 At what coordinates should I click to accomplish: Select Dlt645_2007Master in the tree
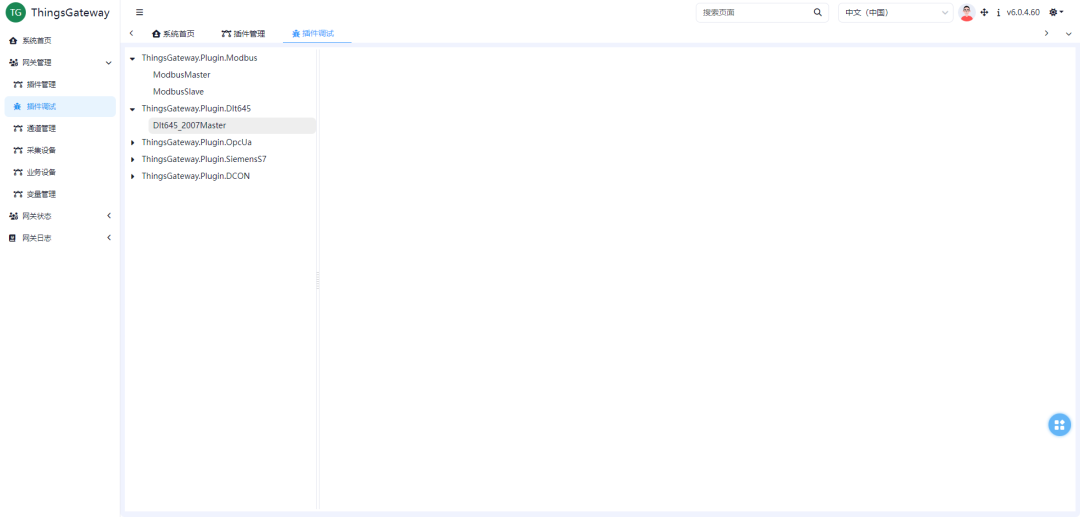232,125
